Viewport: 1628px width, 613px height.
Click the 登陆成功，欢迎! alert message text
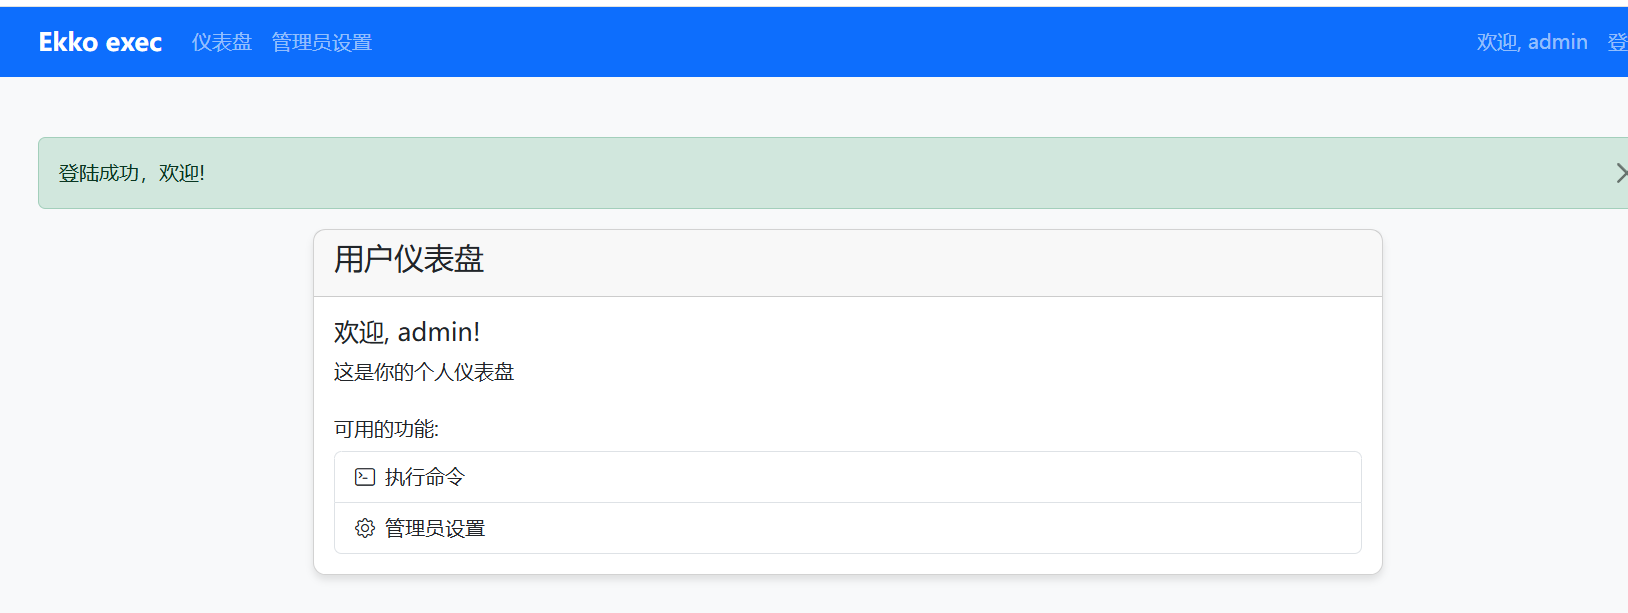(x=132, y=173)
